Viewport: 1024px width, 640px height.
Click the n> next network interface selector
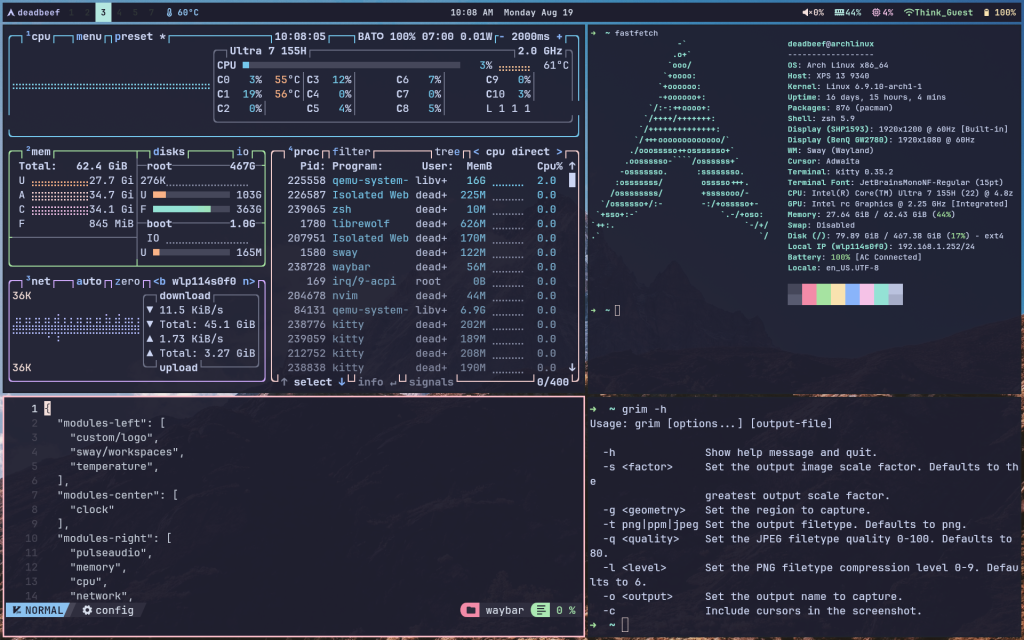click(x=248, y=282)
